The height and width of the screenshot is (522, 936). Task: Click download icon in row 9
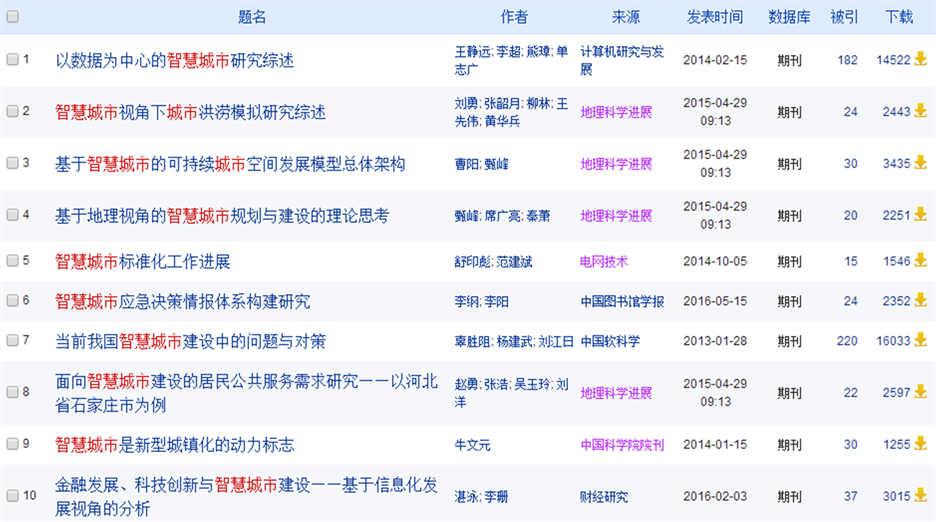(x=920, y=444)
